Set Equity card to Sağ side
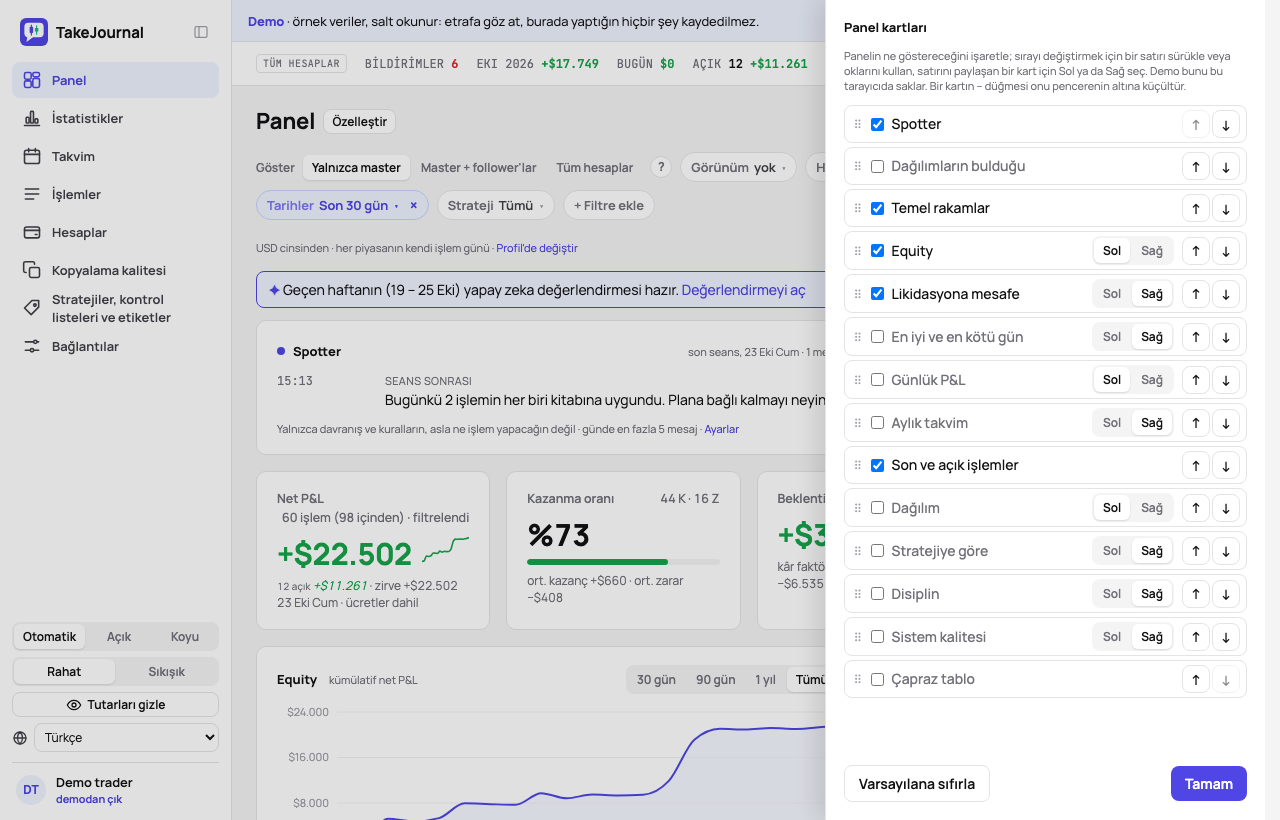The width and height of the screenshot is (1280, 820). tap(1152, 251)
